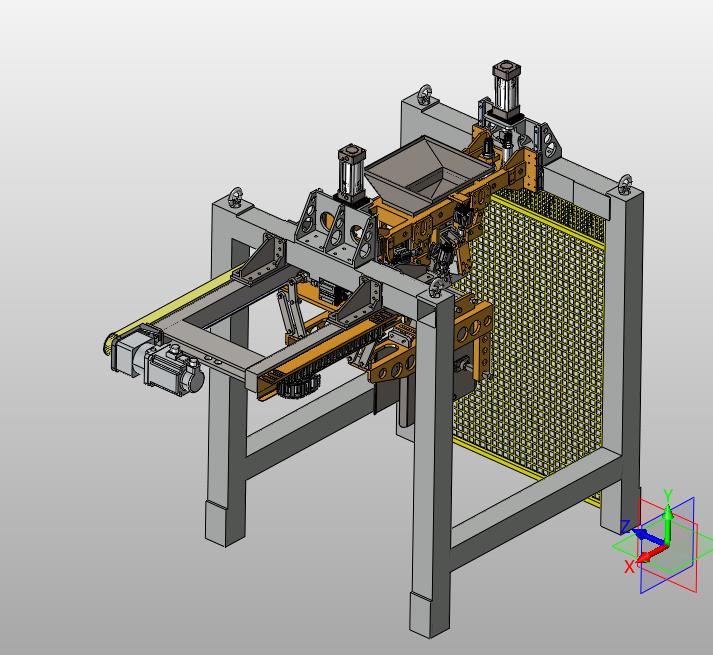Select the Y axis label on triad
713x655 pixels.
pyautogui.click(x=668, y=495)
